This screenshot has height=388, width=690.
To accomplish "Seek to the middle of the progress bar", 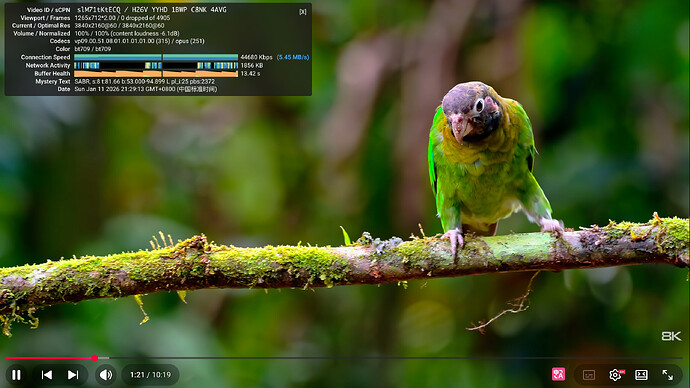I will 344,358.
